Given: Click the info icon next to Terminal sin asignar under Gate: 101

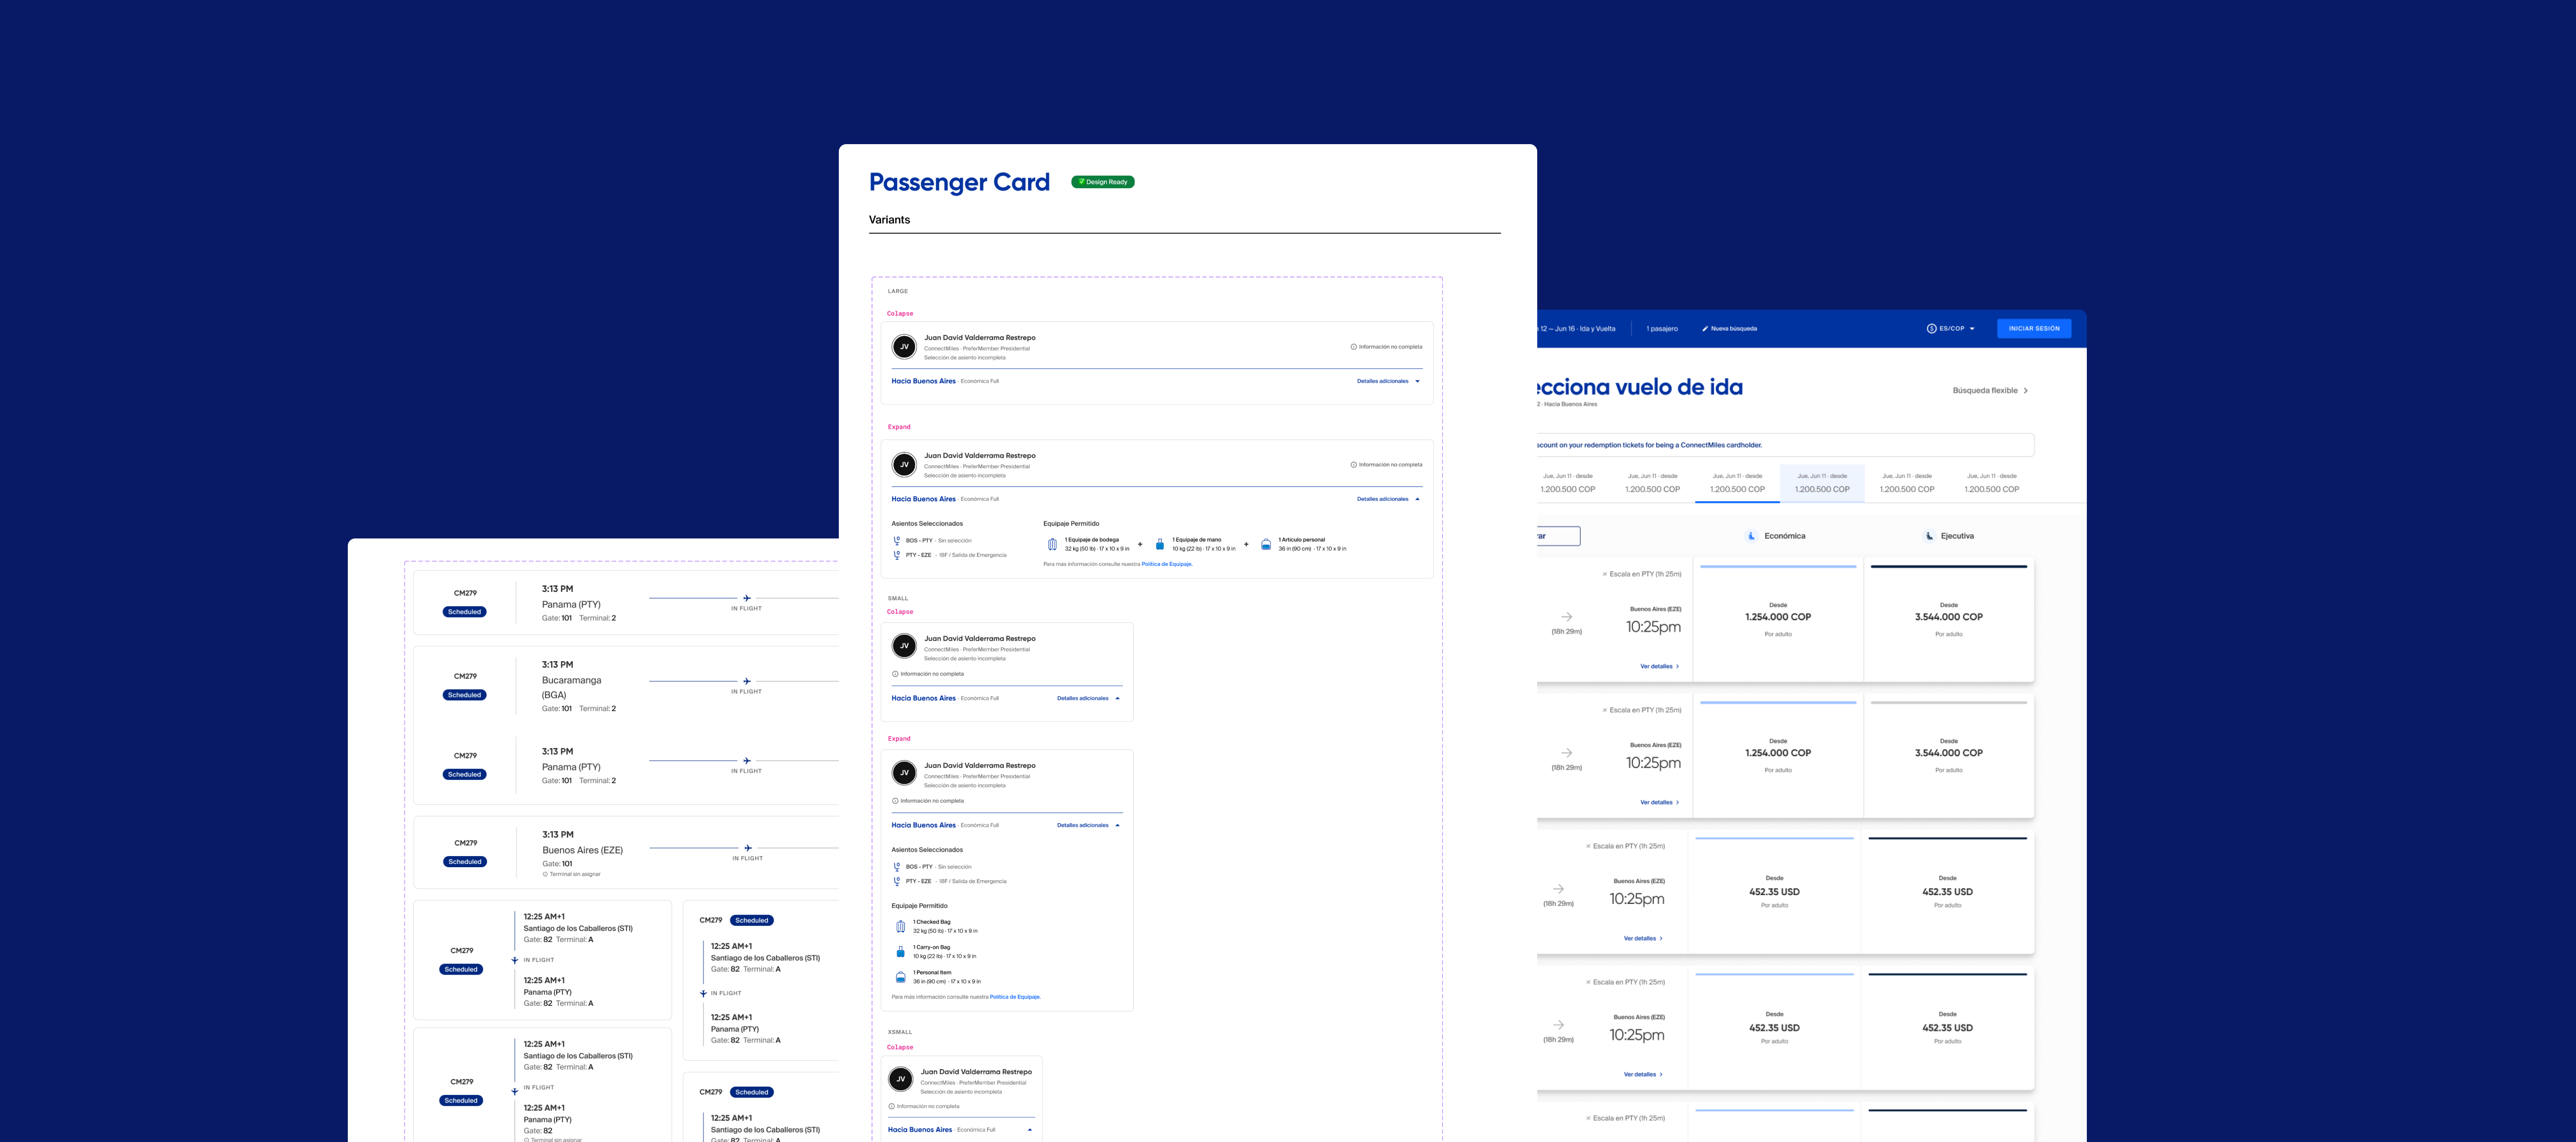Looking at the screenshot, I should click(x=545, y=874).
